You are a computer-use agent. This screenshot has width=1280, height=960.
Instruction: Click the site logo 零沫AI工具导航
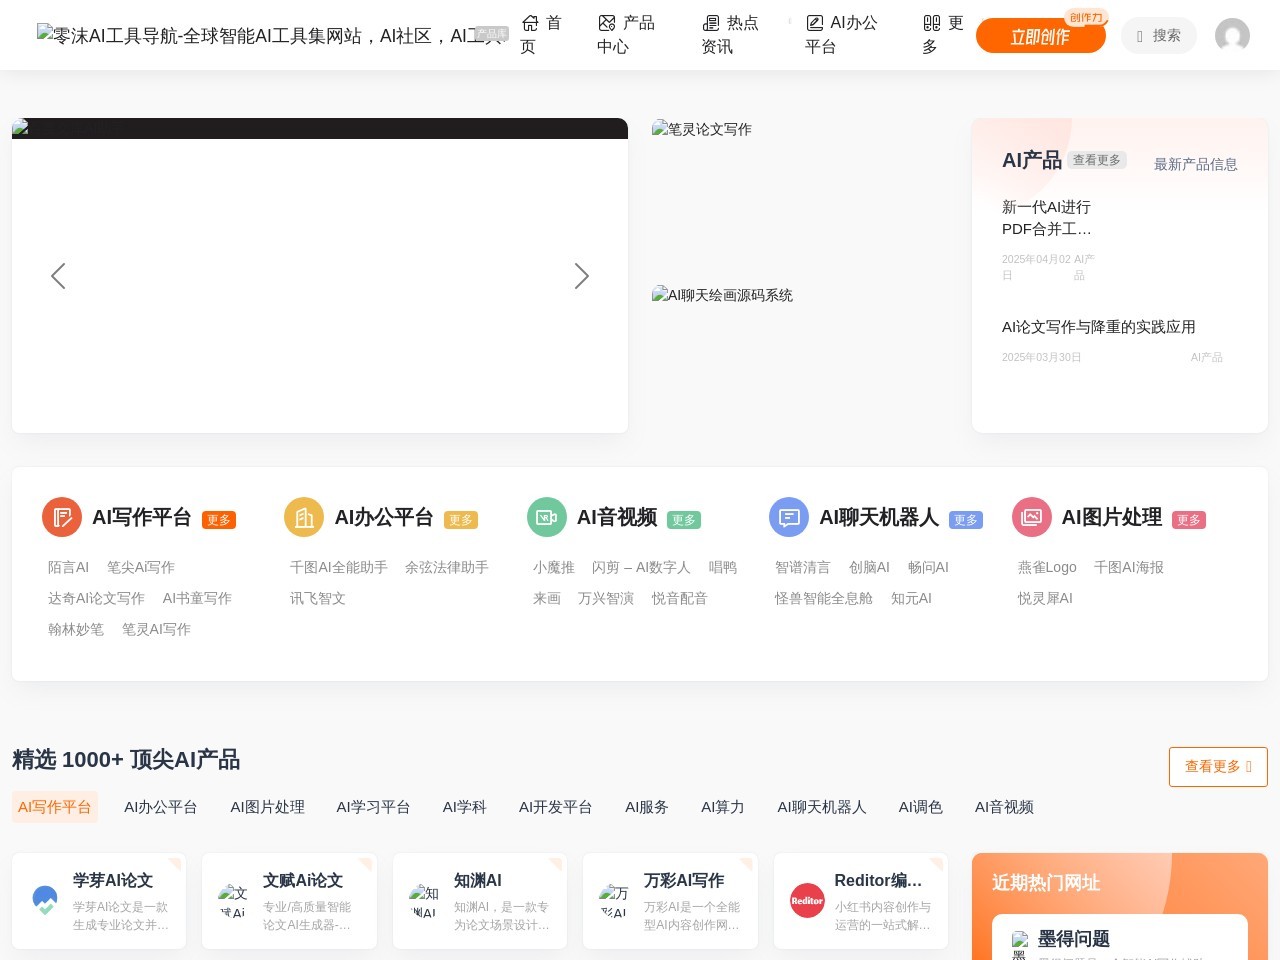point(270,35)
